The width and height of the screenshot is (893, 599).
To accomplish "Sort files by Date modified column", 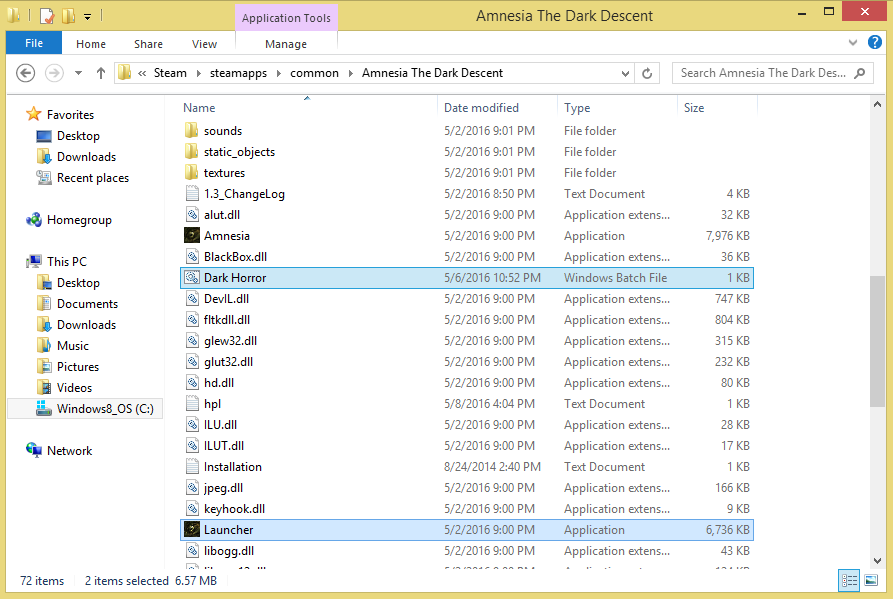I will [x=481, y=108].
